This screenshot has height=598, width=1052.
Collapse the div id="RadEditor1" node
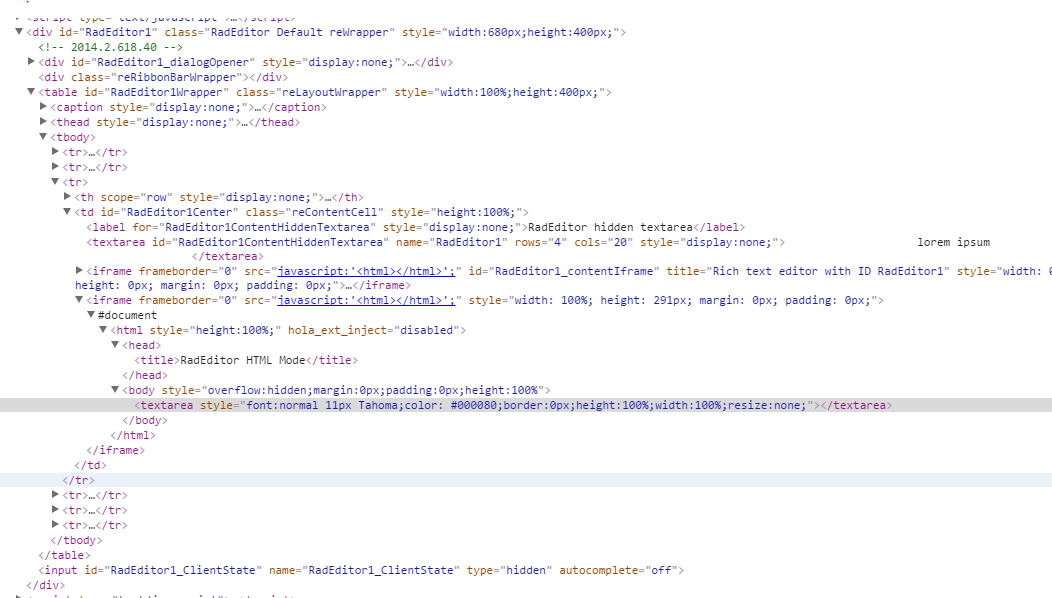pyautogui.click(x=19, y=32)
